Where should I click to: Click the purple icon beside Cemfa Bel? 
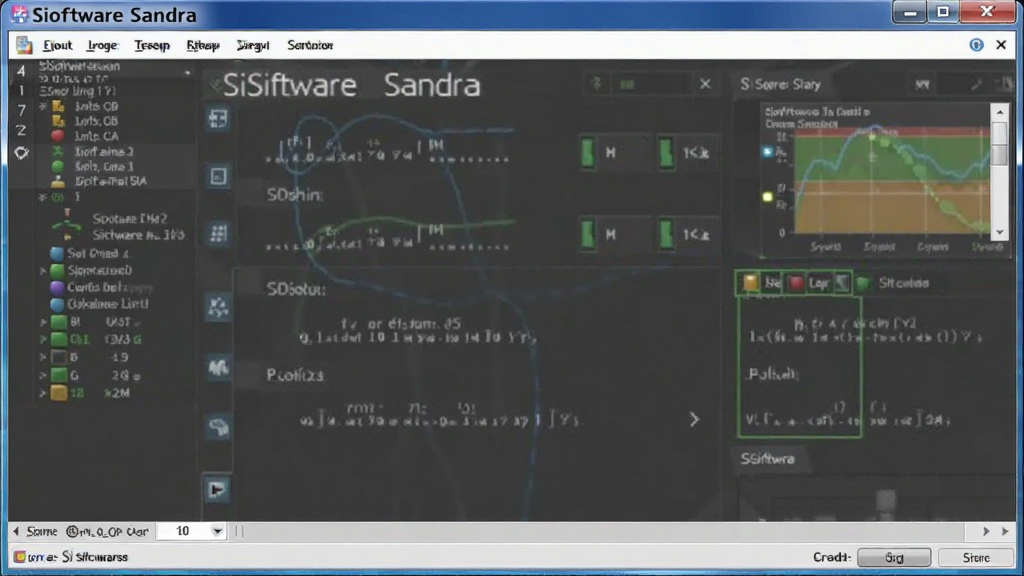click(x=57, y=287)
